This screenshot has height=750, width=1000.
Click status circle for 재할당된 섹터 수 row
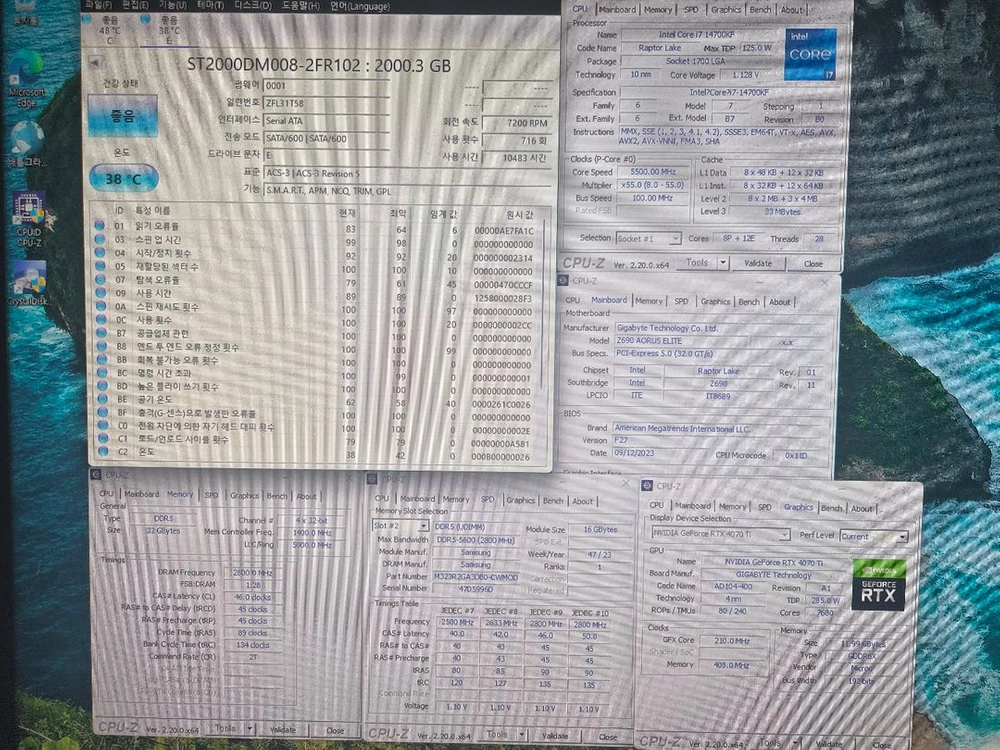100,265
